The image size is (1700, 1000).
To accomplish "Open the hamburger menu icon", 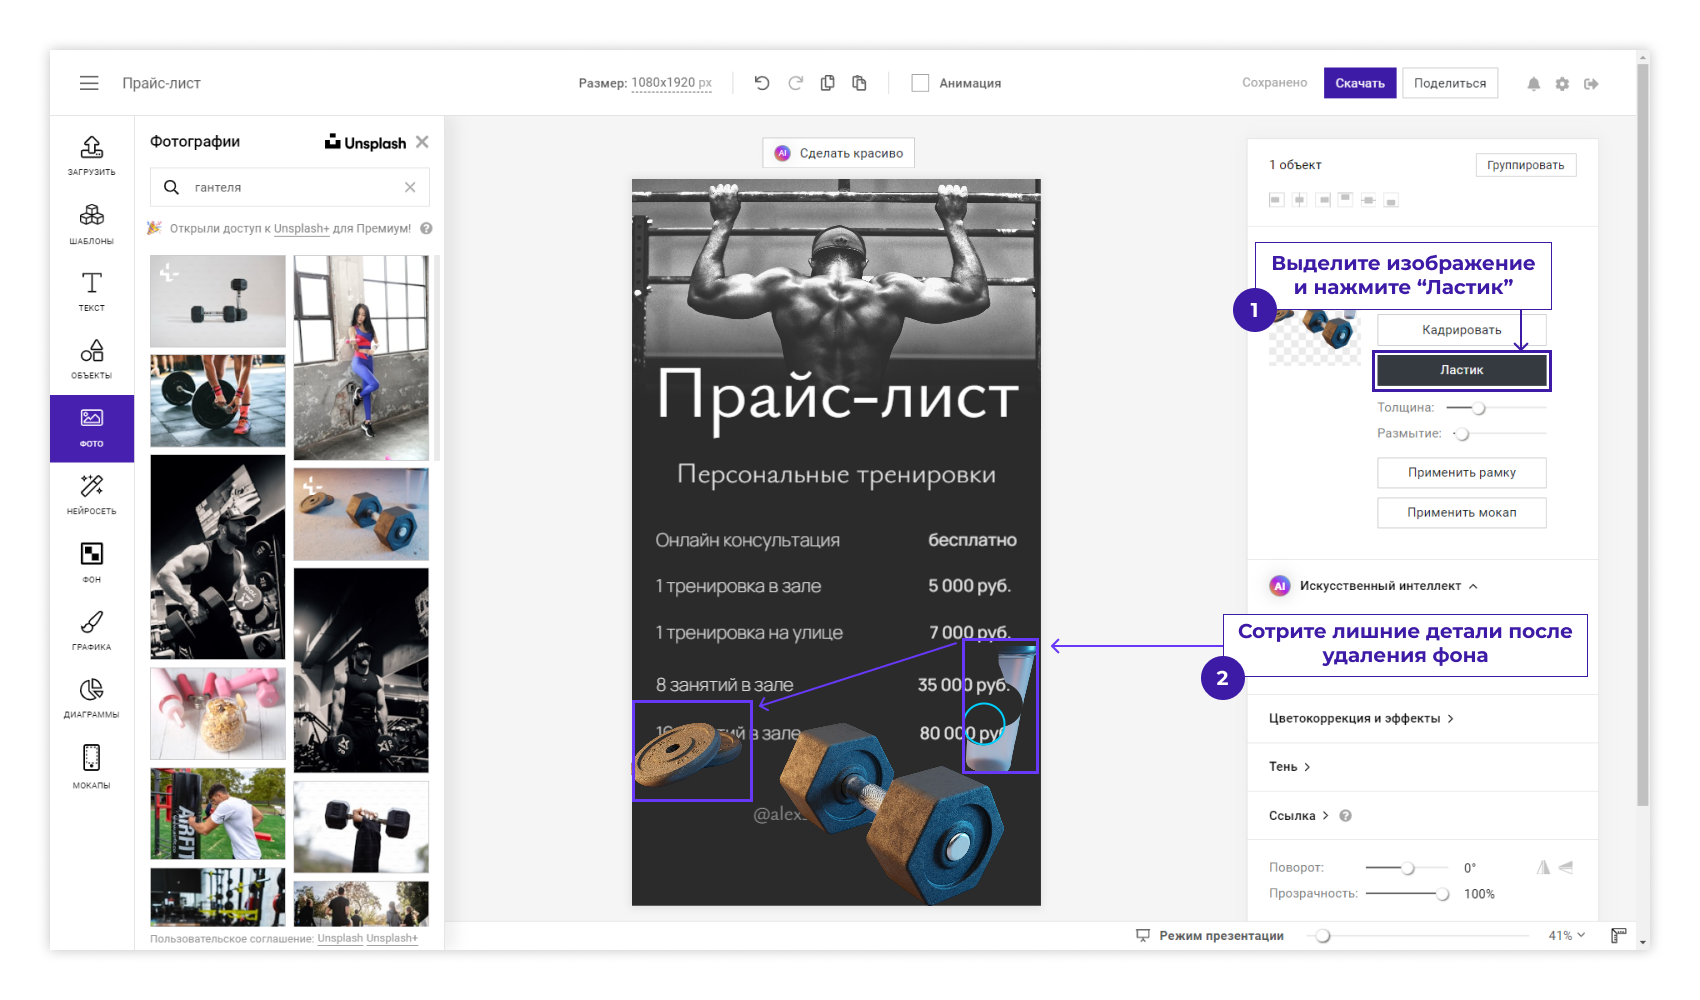I will click(89, 83).
